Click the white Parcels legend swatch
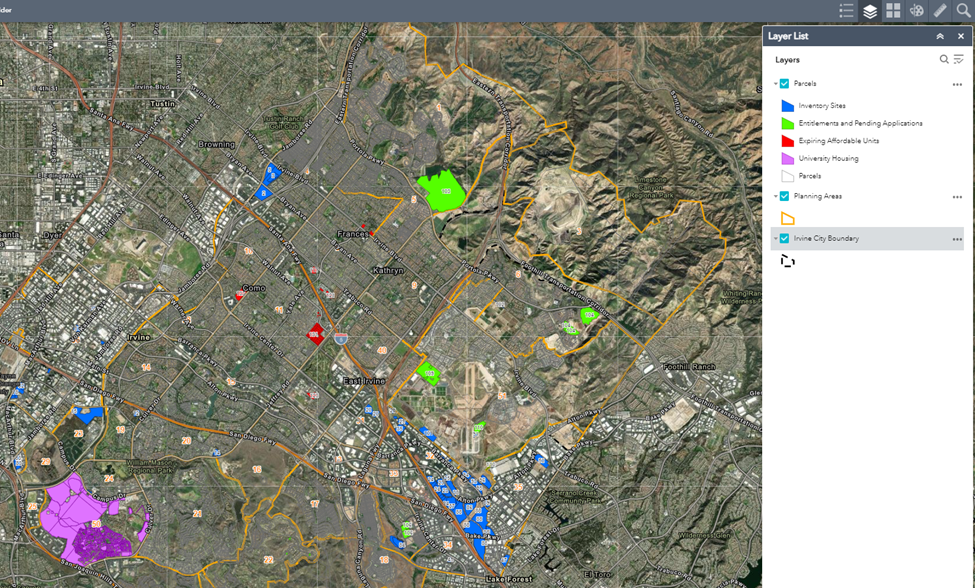 coord(787,176)
